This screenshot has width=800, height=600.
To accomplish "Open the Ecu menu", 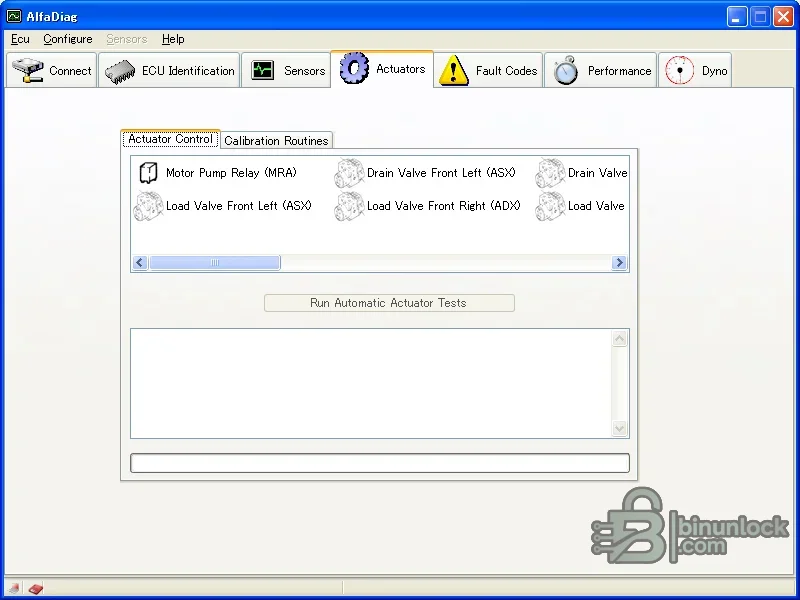I will pyautogui.click(x=20, y=39).
